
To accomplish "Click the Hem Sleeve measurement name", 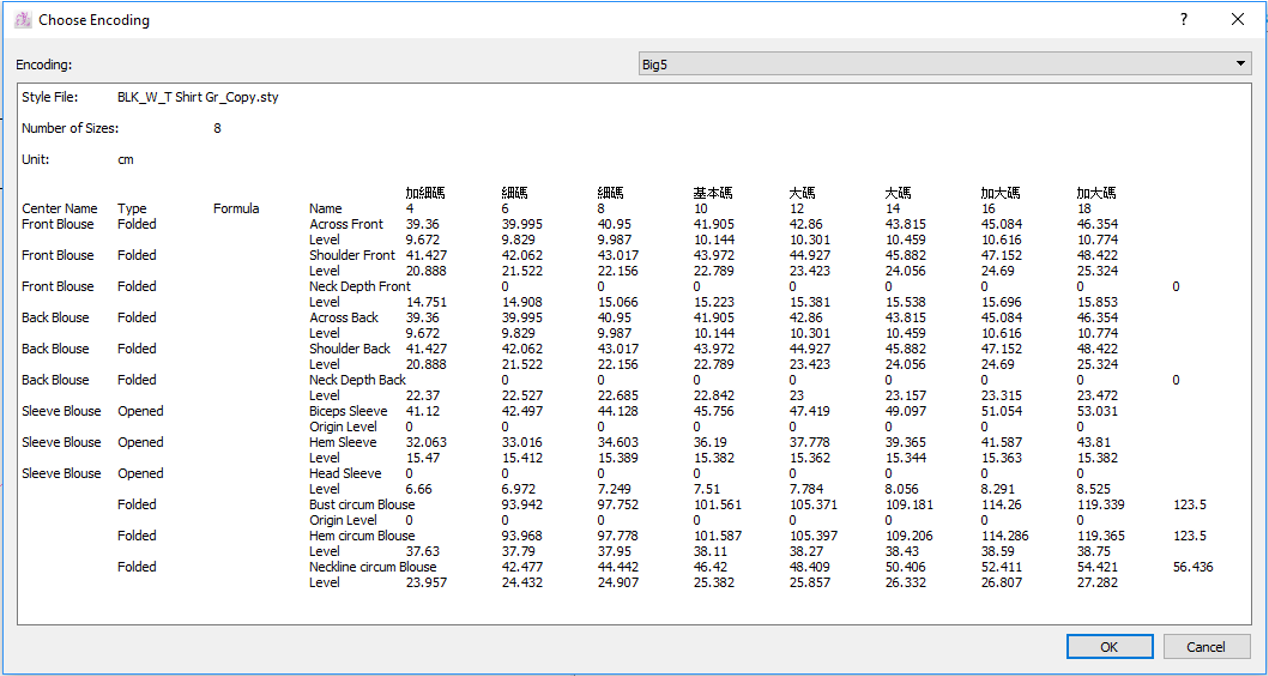I will (x=343, y=442).
